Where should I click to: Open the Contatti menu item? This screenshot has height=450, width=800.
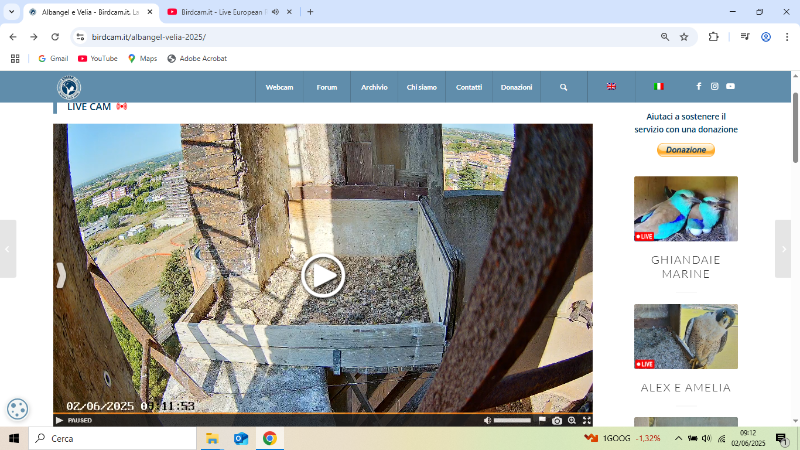click(469, 87)
